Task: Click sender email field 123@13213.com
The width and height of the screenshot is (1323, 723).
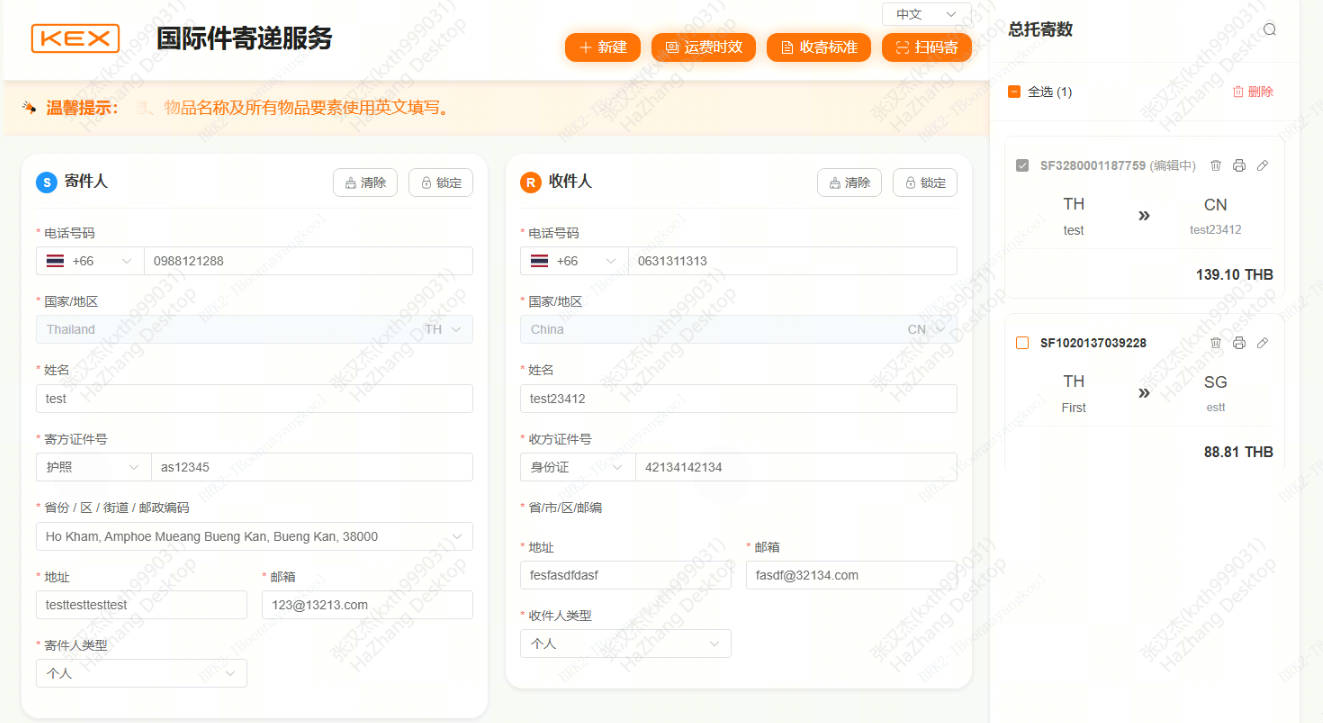Action: pos(367,605)
